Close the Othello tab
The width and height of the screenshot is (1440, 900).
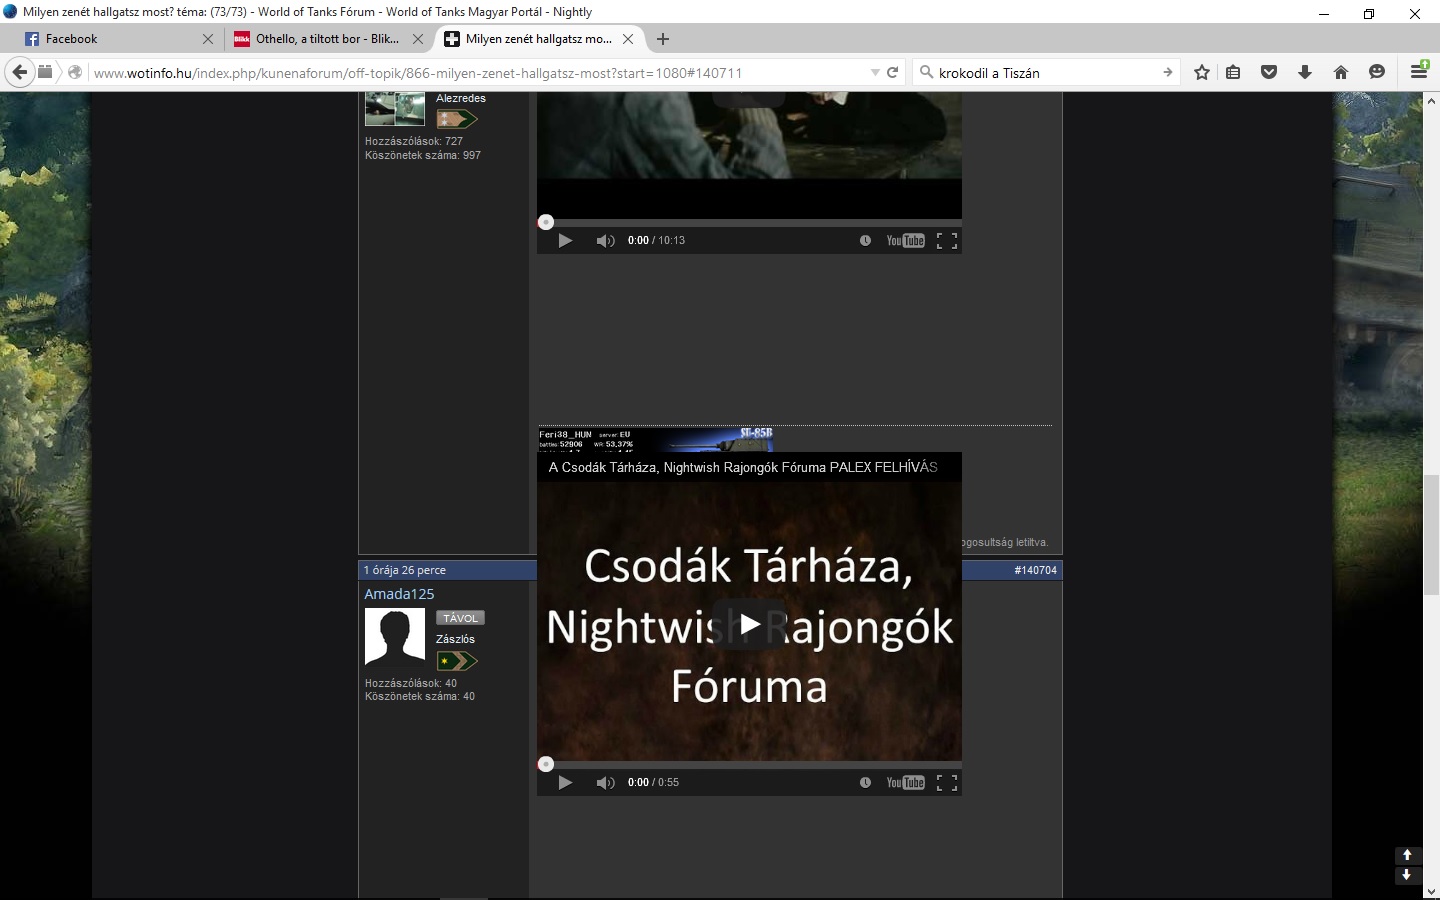point(418,39)
